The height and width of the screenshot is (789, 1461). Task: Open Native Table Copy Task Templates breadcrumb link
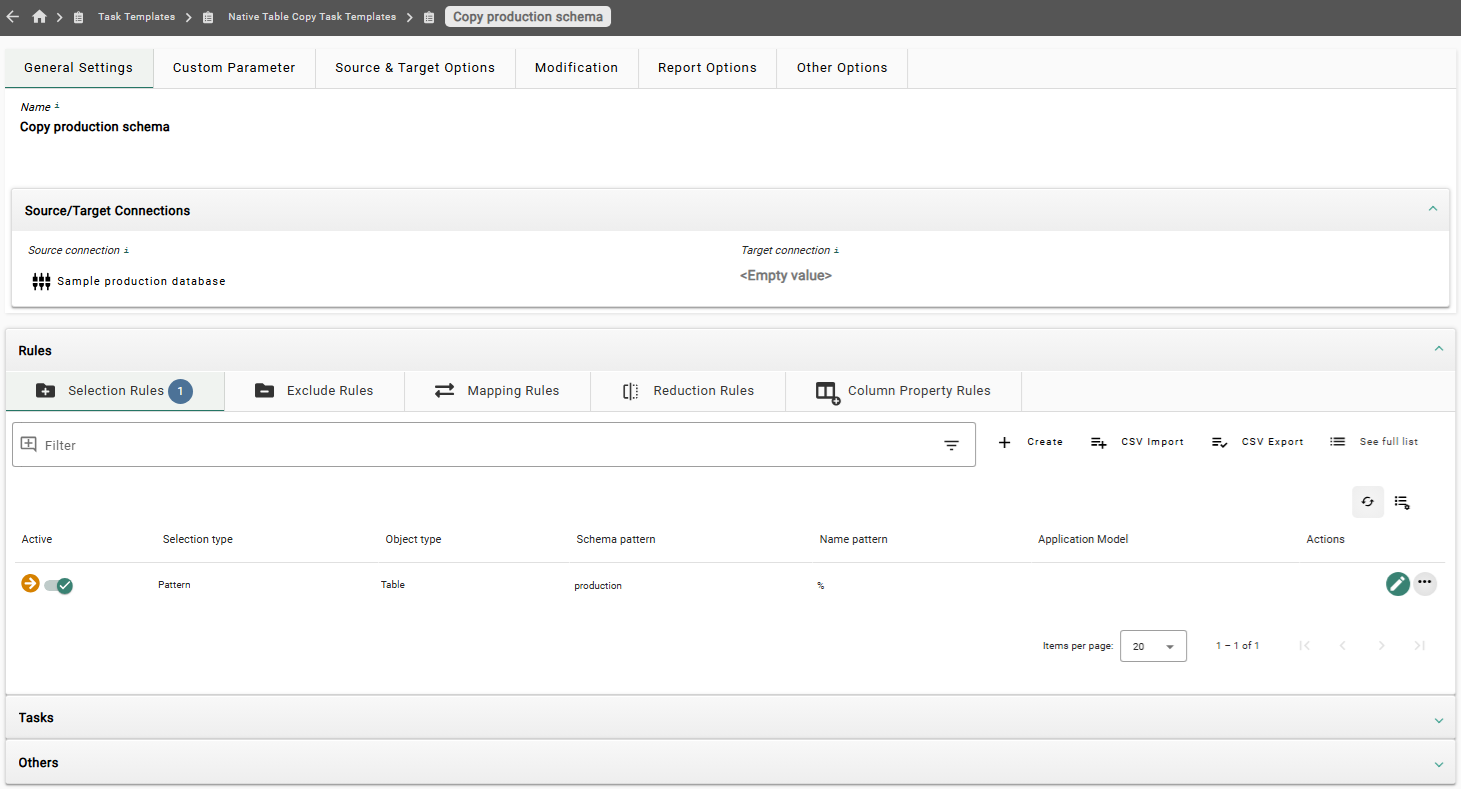coord(312,16)
